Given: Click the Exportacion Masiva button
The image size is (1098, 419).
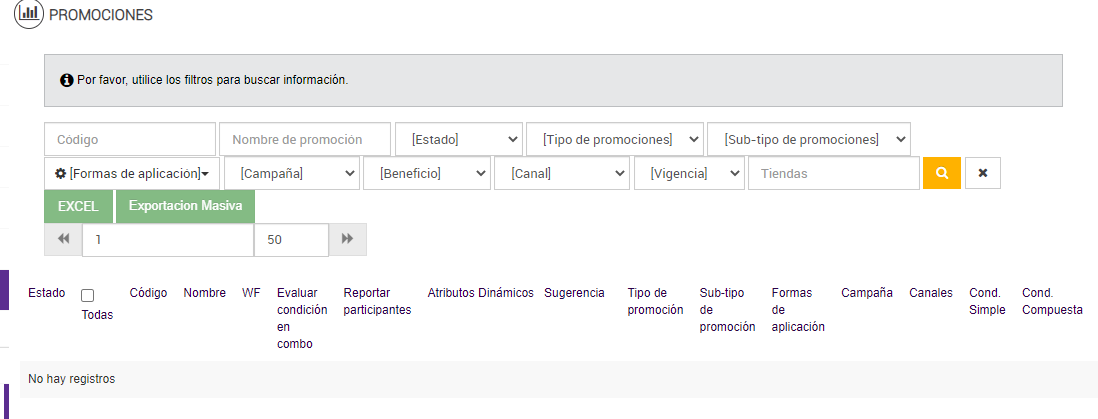Looking at the screenshot, I should (x=185, y=206).
